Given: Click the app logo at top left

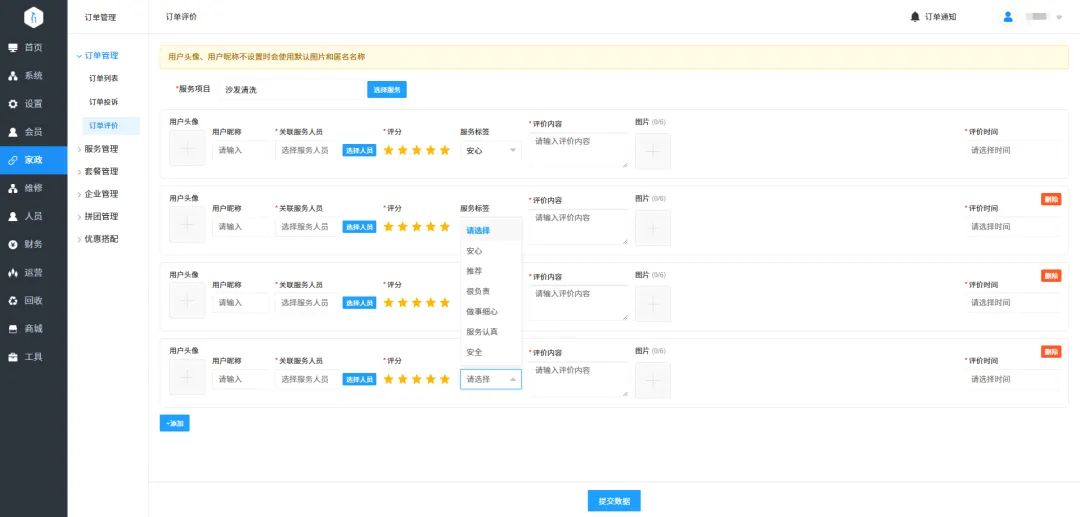Looking at the screenshot, I should pyautogui.click(x=34, y=17).
